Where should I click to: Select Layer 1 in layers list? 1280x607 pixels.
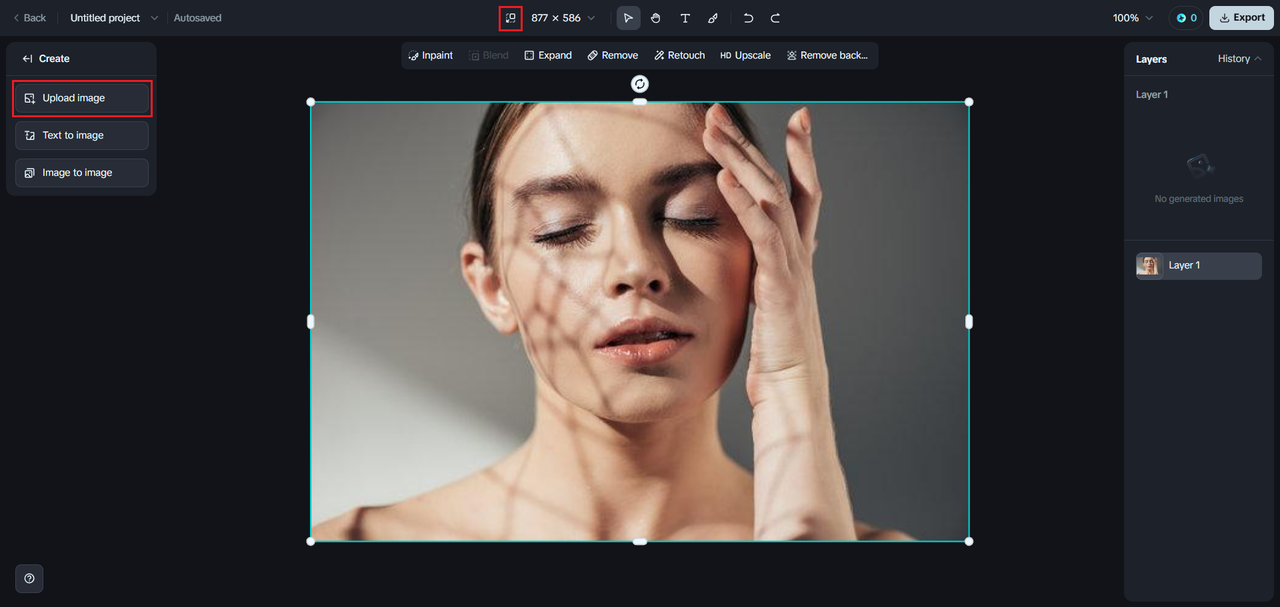(1199, 266)
